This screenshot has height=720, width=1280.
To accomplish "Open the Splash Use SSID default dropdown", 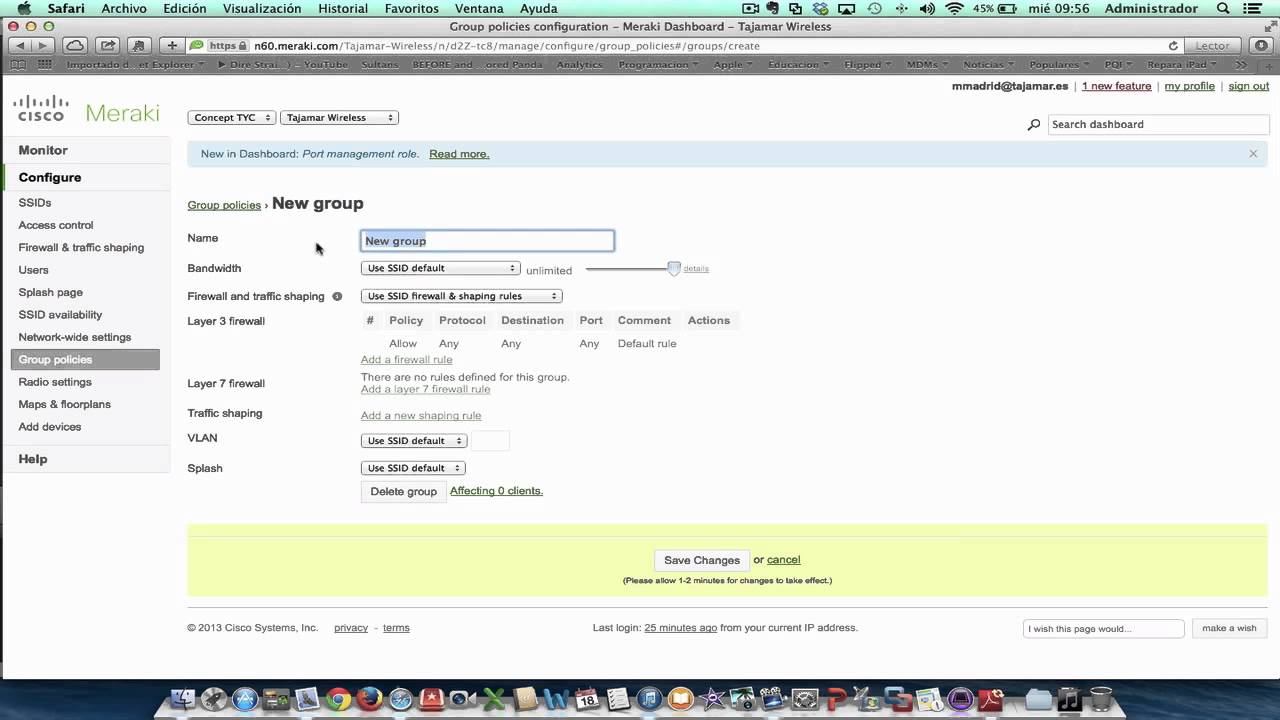I will [x=413, y=468].
